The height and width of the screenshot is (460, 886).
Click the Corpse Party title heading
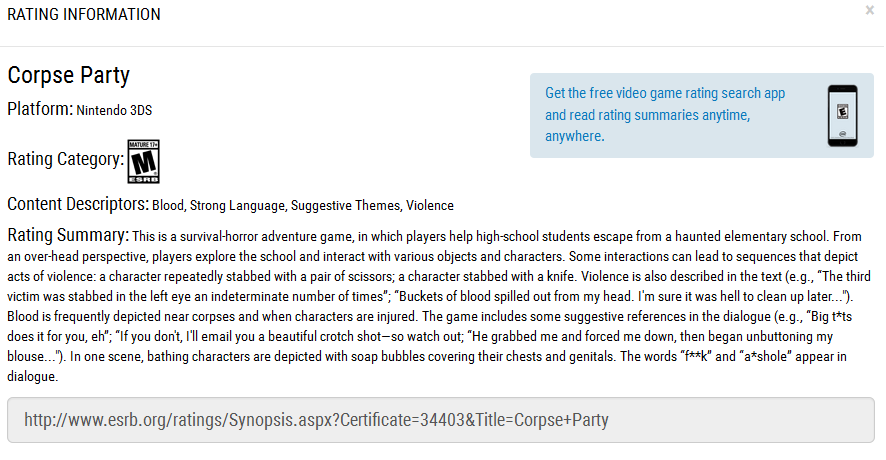[68, 75]
